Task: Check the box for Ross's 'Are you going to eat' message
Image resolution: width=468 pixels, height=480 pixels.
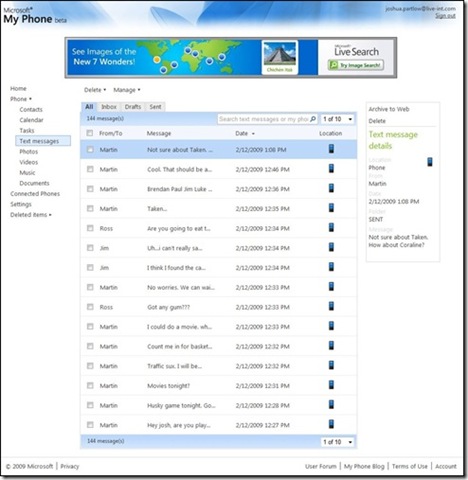Action: [x=90, y=228]
